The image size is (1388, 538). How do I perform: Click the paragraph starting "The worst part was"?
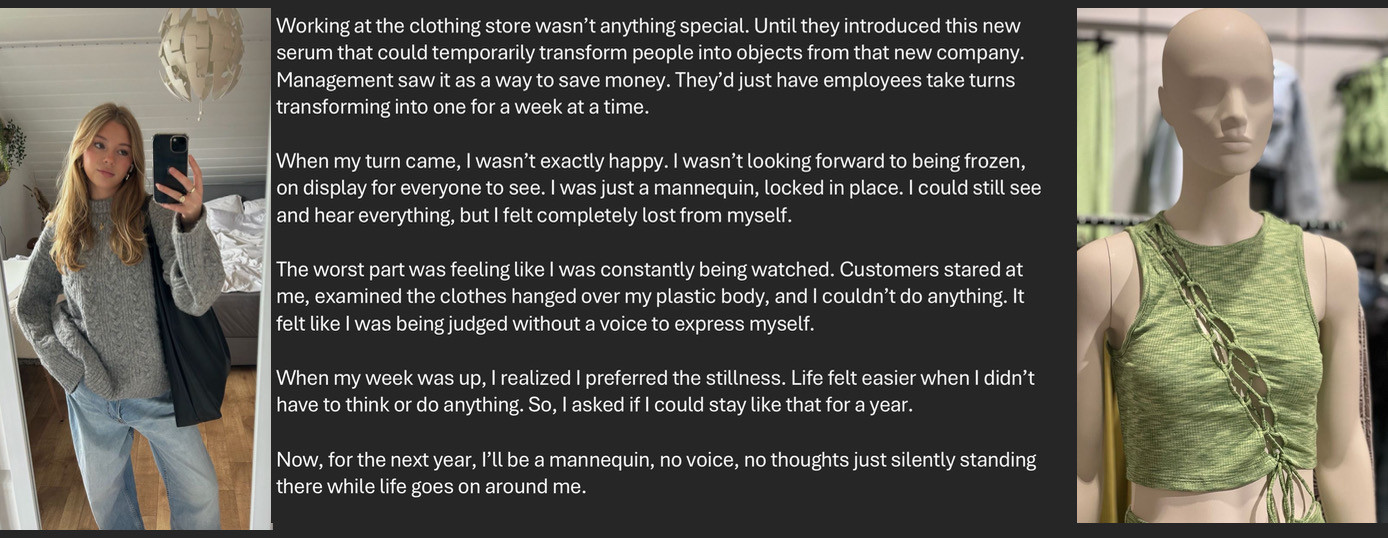(x=650, y=296)
